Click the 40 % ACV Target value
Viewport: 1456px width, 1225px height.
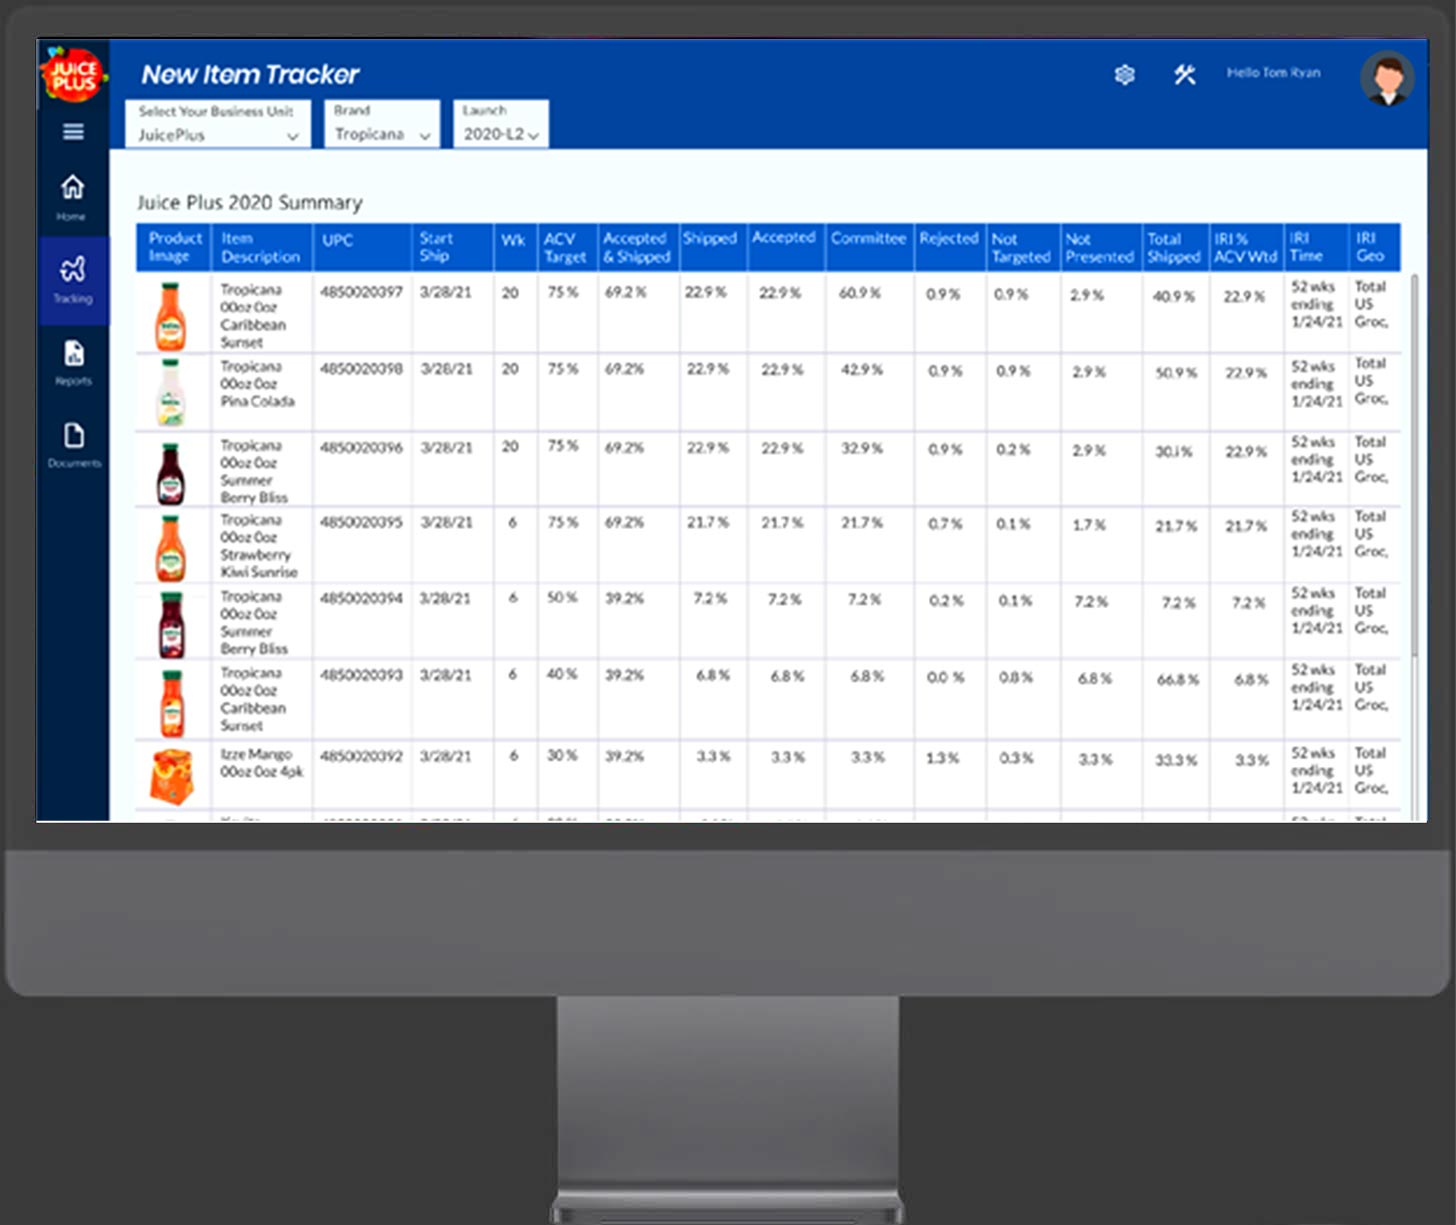click(x=562, y=674)
